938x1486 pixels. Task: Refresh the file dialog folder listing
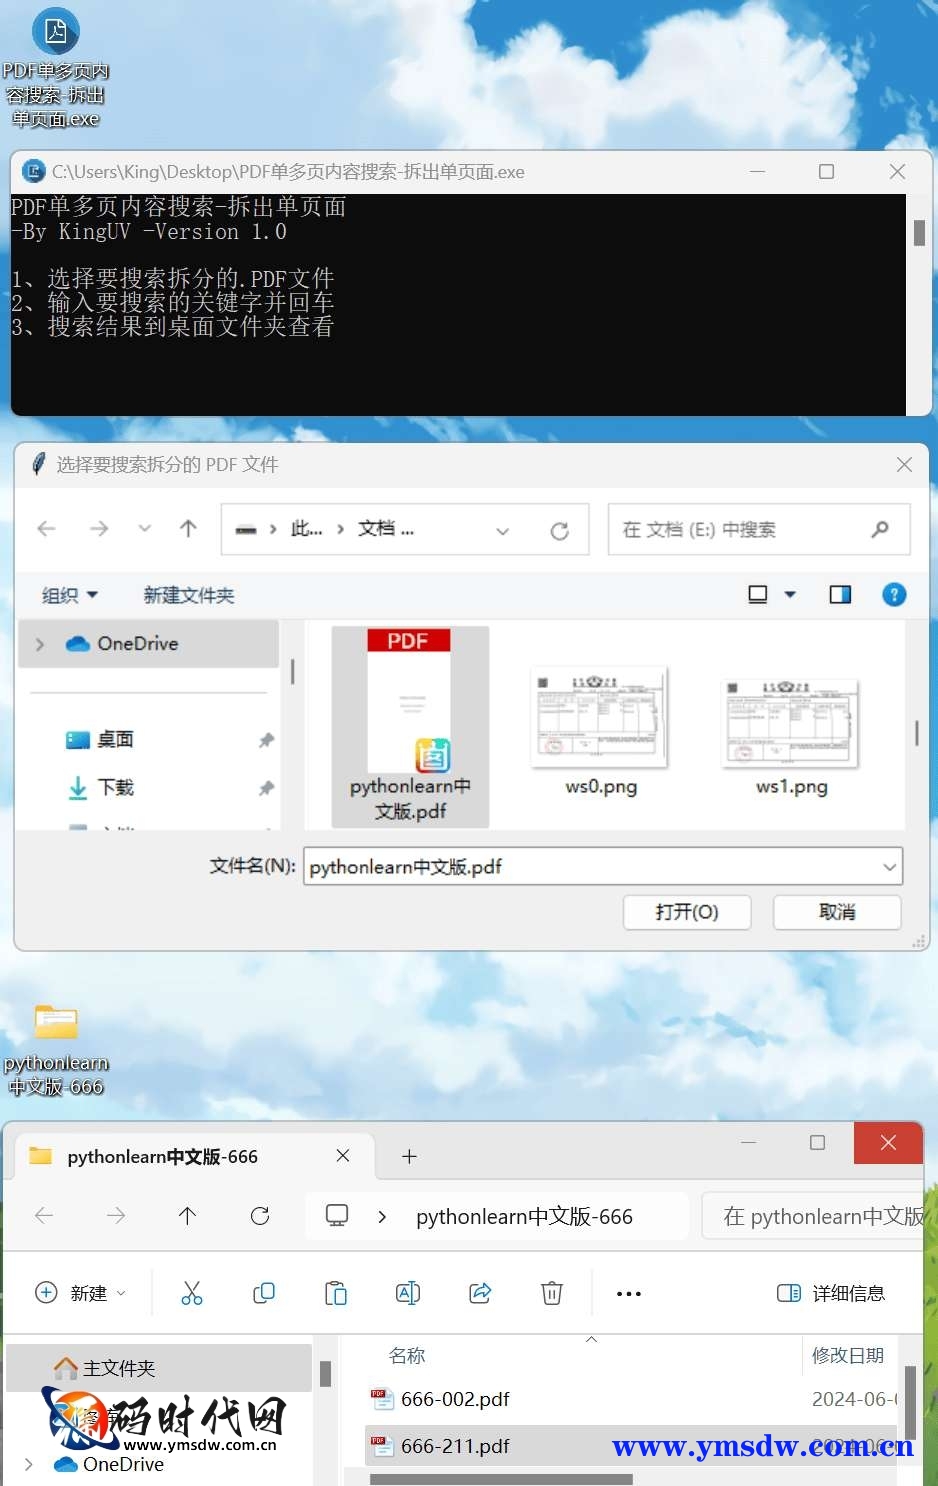(560, 530)
